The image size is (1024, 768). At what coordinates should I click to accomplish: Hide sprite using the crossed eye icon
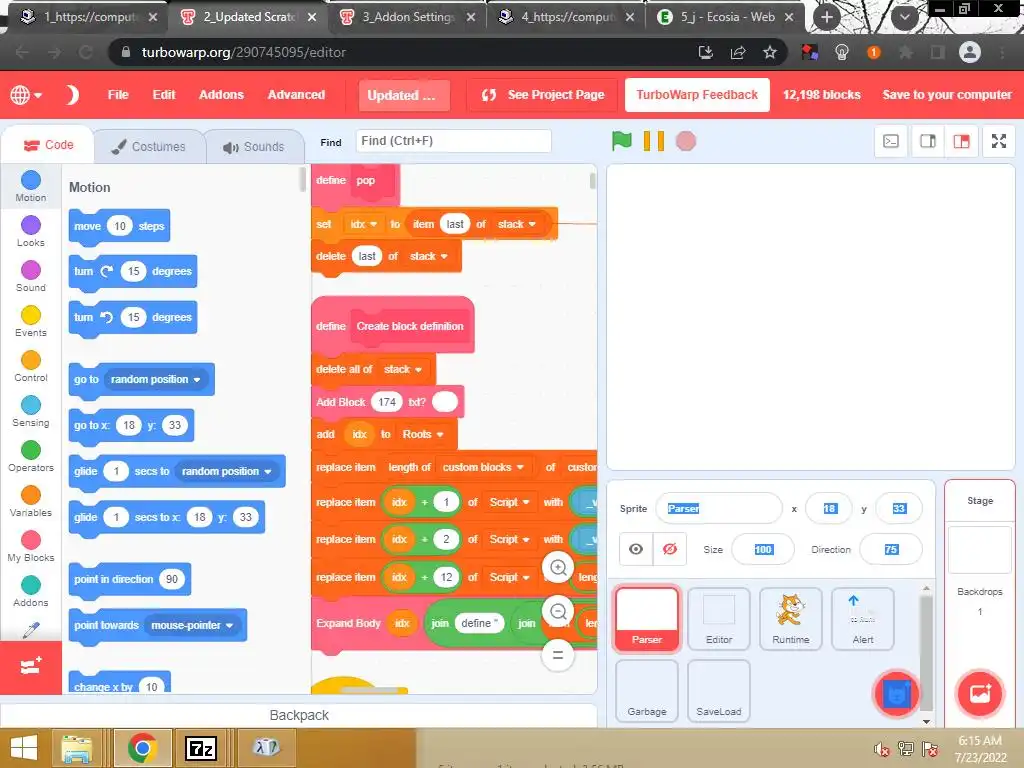[x=669, y=549]
